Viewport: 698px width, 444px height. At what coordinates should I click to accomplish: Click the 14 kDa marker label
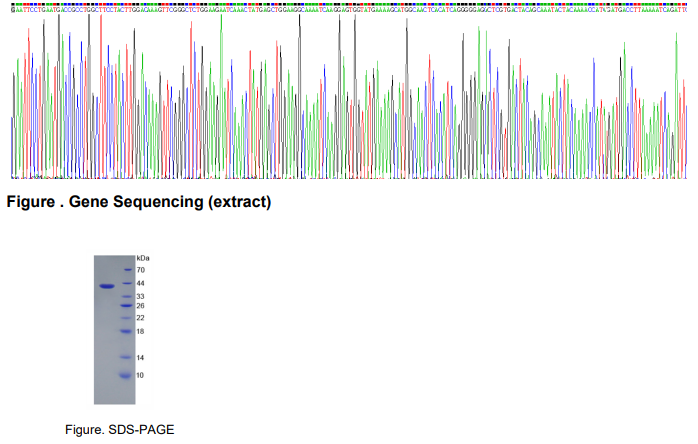[141, 357]
